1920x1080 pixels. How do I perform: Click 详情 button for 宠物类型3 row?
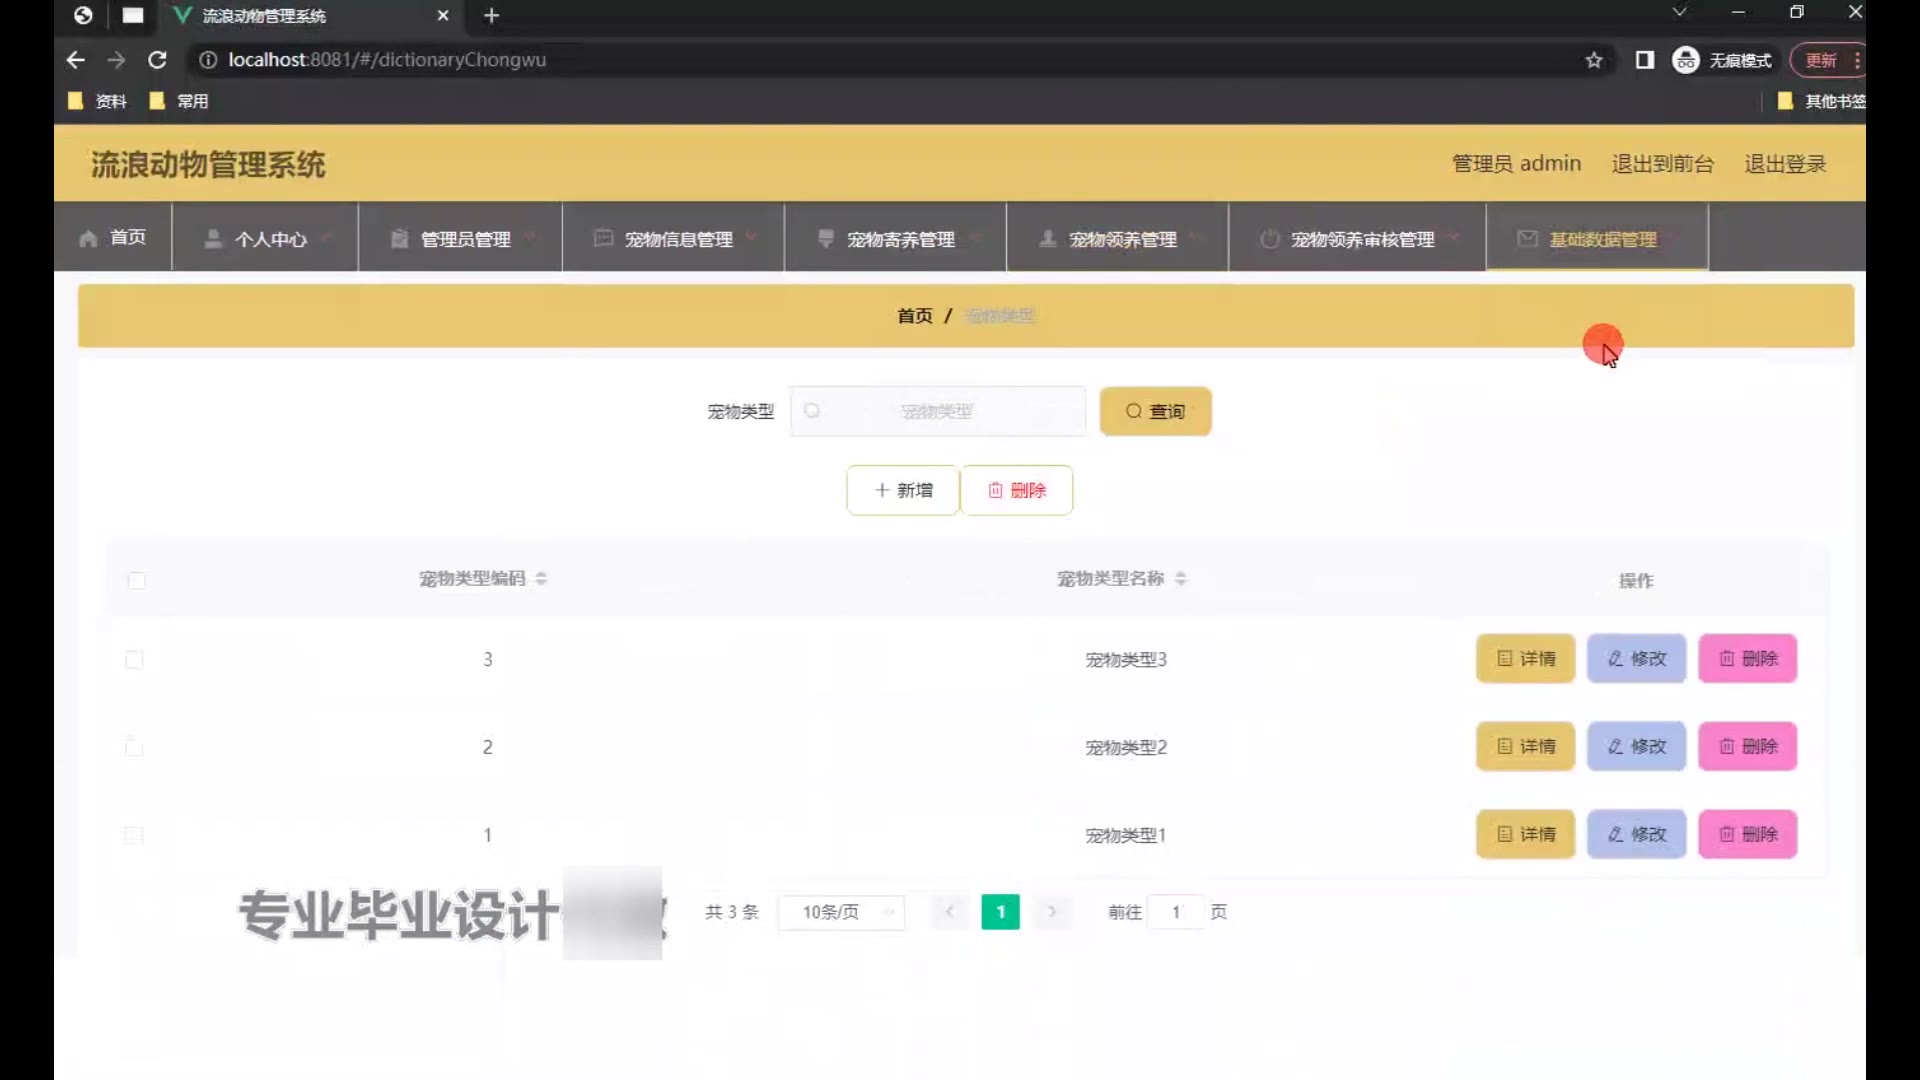coord(1525,659)
